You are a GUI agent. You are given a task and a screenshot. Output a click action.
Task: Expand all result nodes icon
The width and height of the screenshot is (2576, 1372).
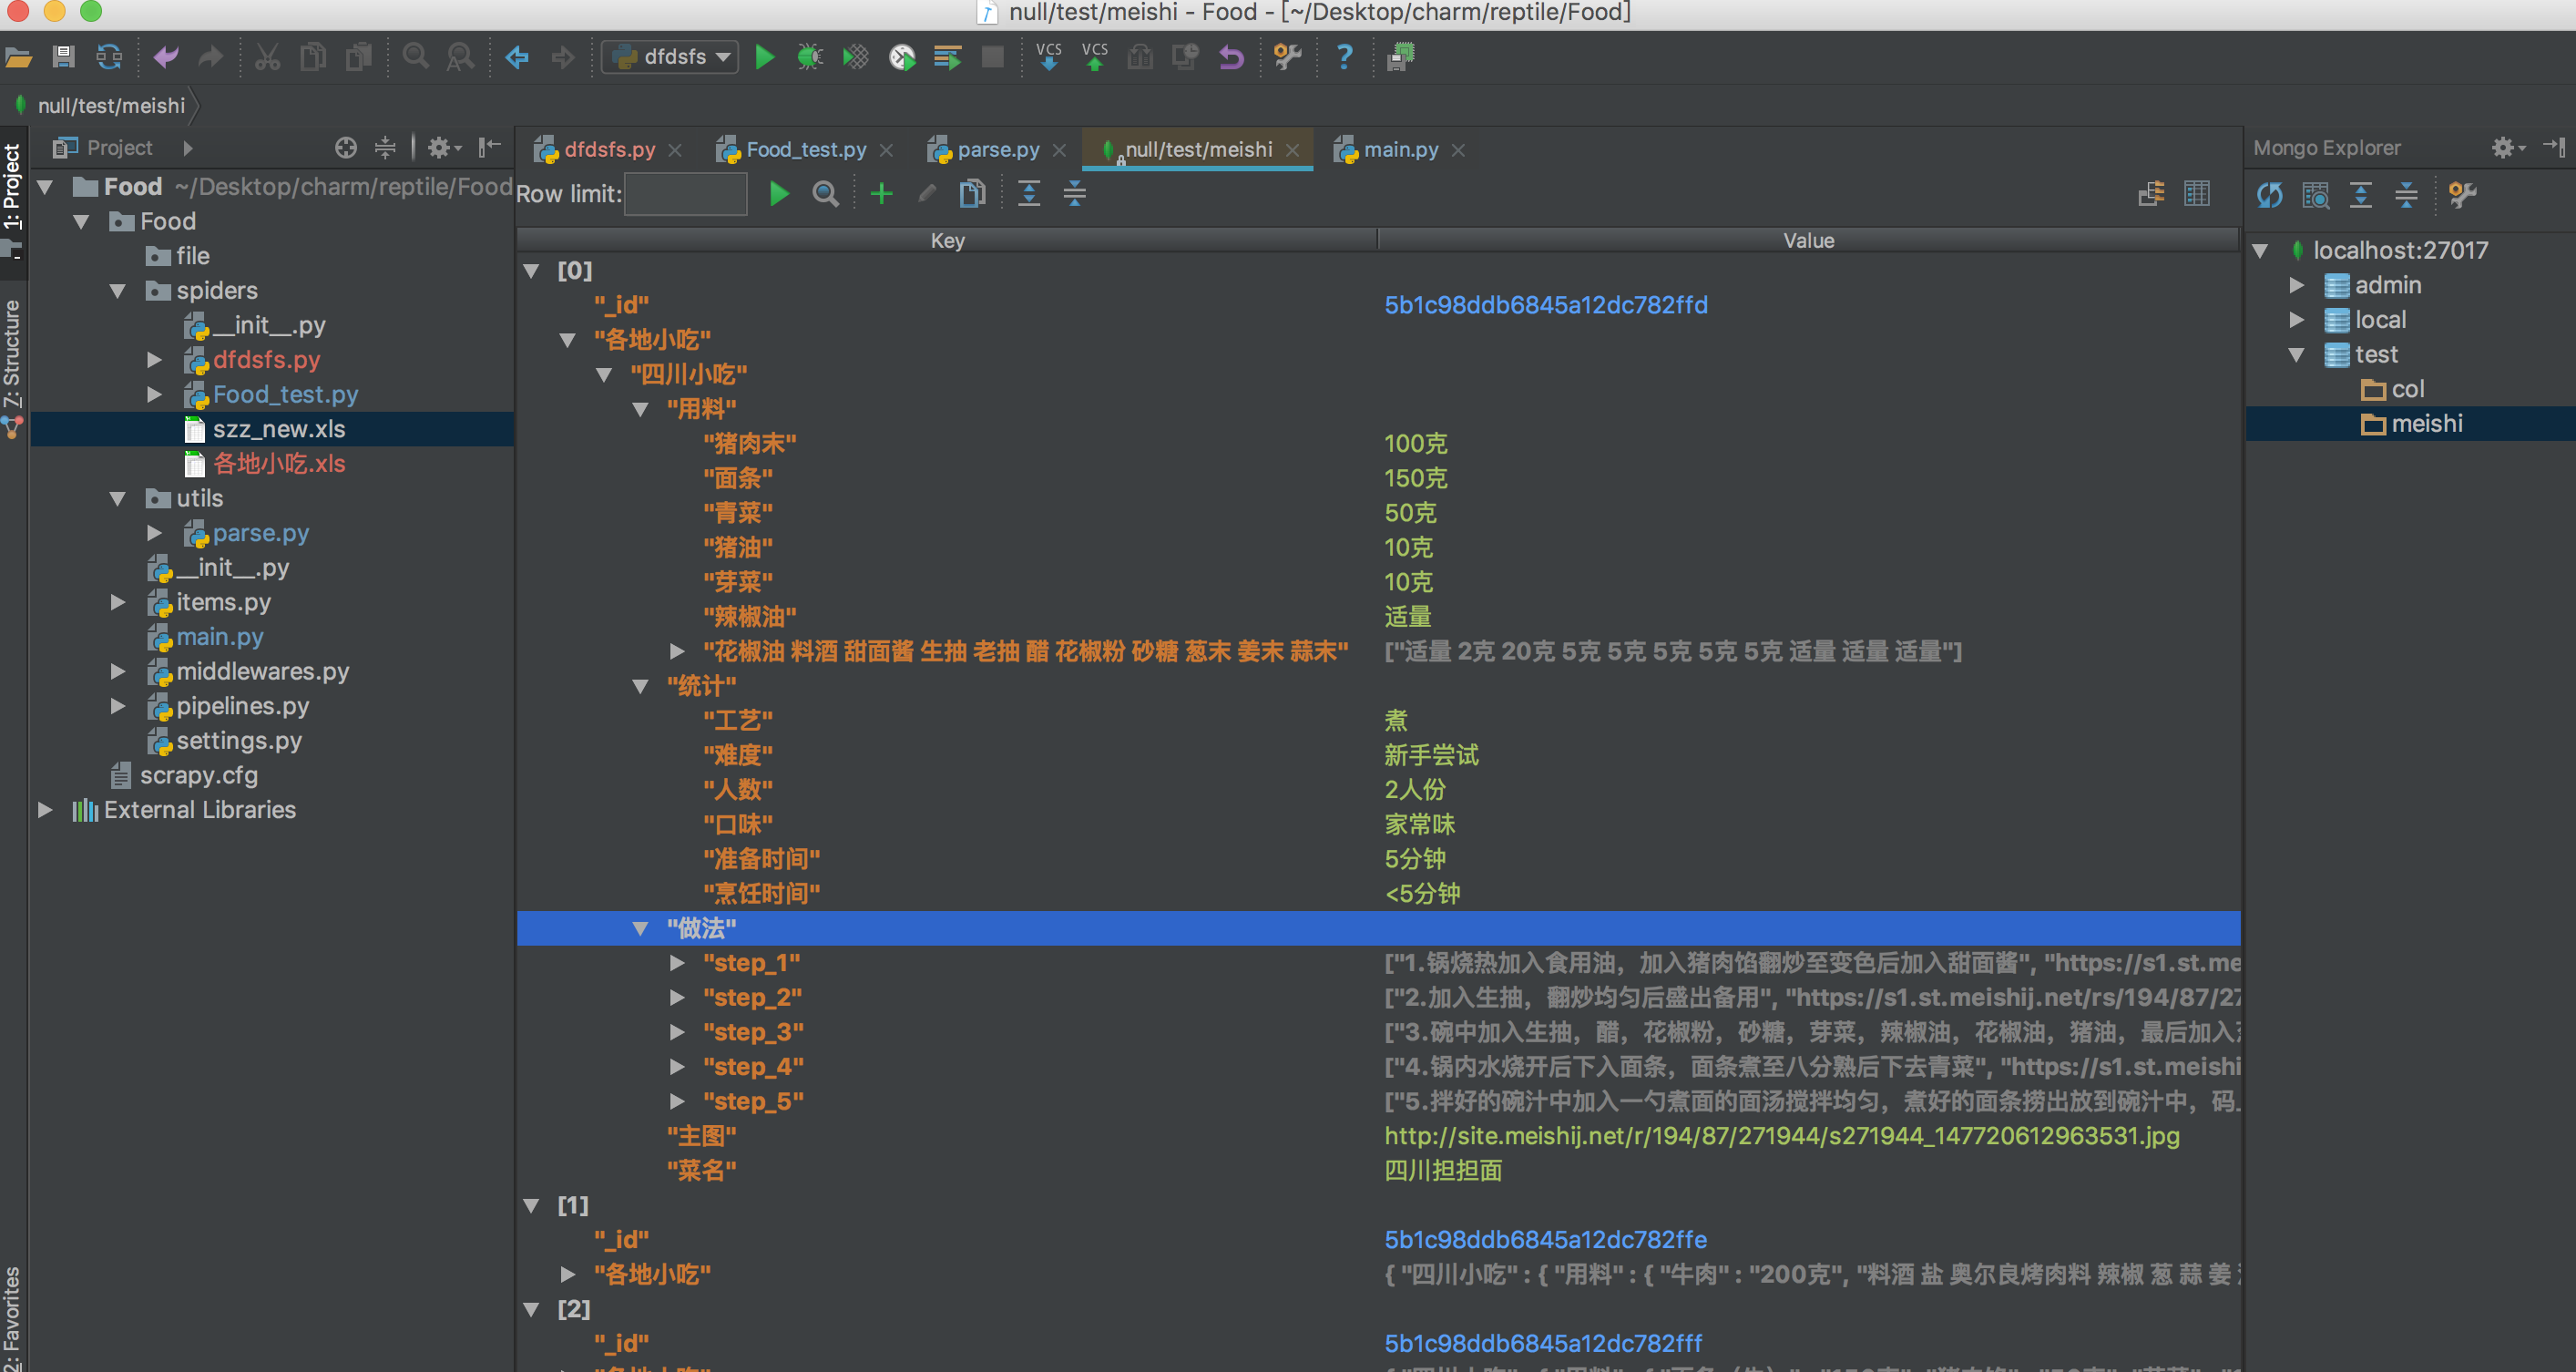coord(1029,193)
